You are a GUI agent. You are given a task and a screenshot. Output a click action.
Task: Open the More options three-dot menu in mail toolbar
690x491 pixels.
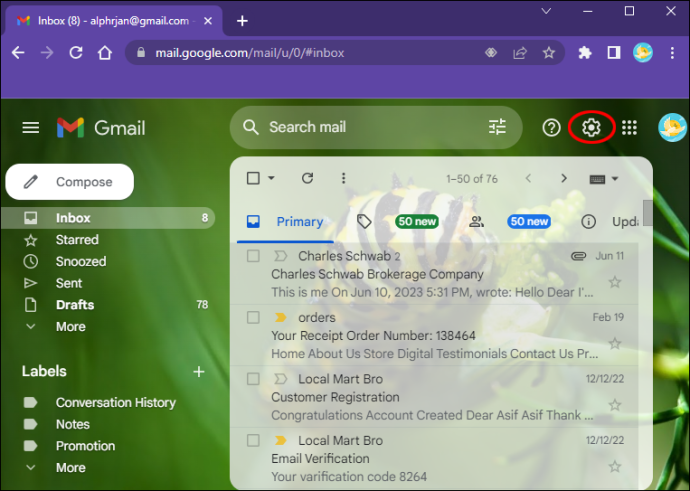coord(344,178)
